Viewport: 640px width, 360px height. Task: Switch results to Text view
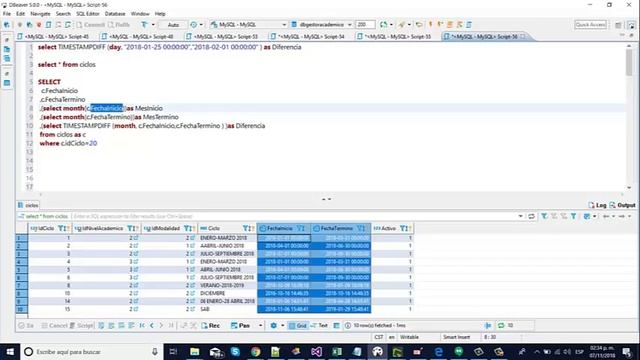(319, 326)
